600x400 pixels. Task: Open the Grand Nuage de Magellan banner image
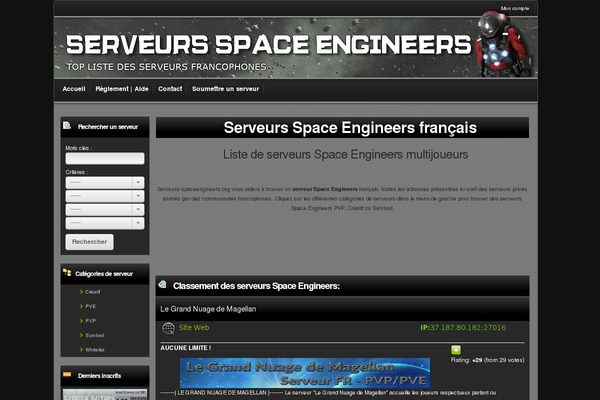click(305, 373)
